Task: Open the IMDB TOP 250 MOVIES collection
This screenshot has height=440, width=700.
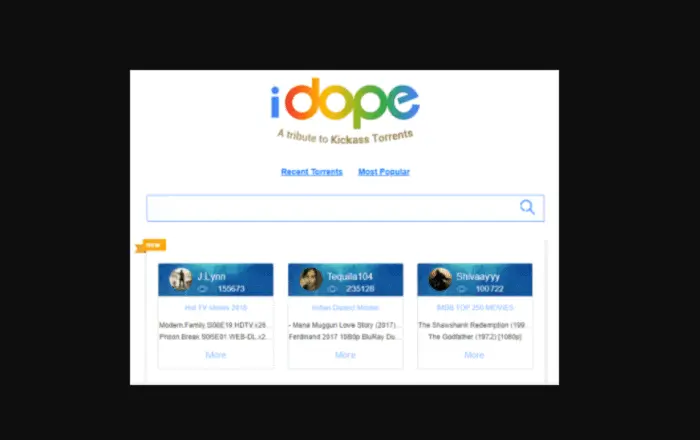Action: (475, 307)
